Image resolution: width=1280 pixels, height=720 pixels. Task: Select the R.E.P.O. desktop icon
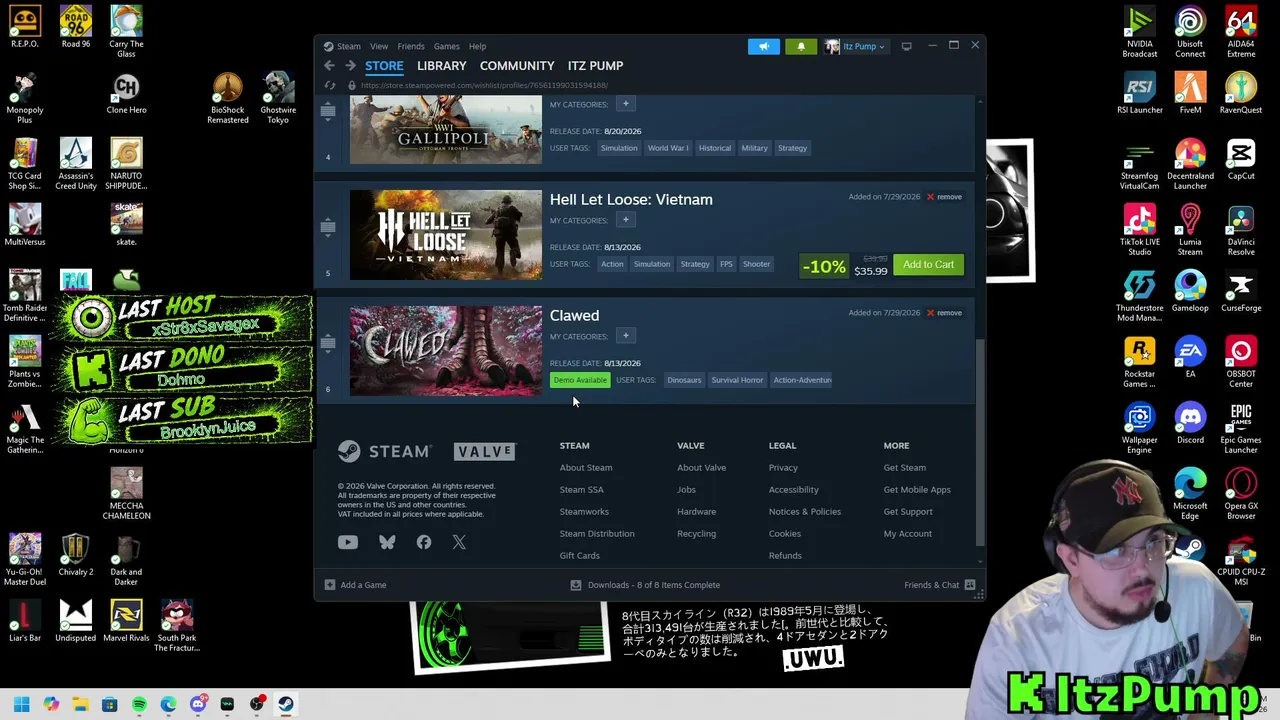click(x=25, y=27)
